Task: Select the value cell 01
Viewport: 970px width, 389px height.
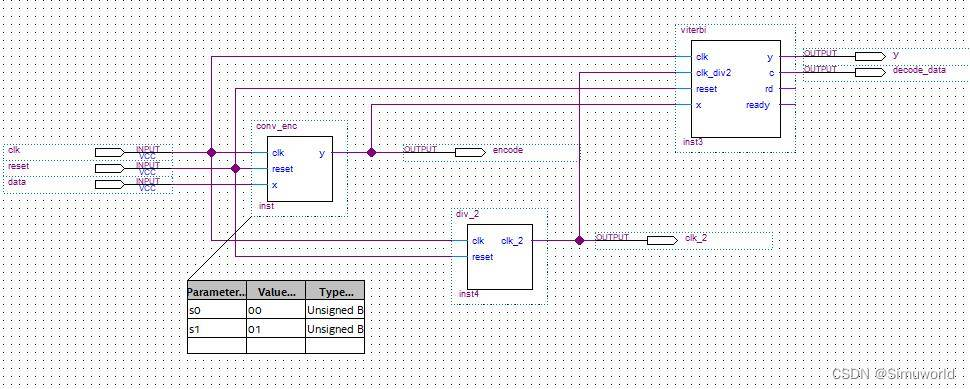Action: point(276,328)
